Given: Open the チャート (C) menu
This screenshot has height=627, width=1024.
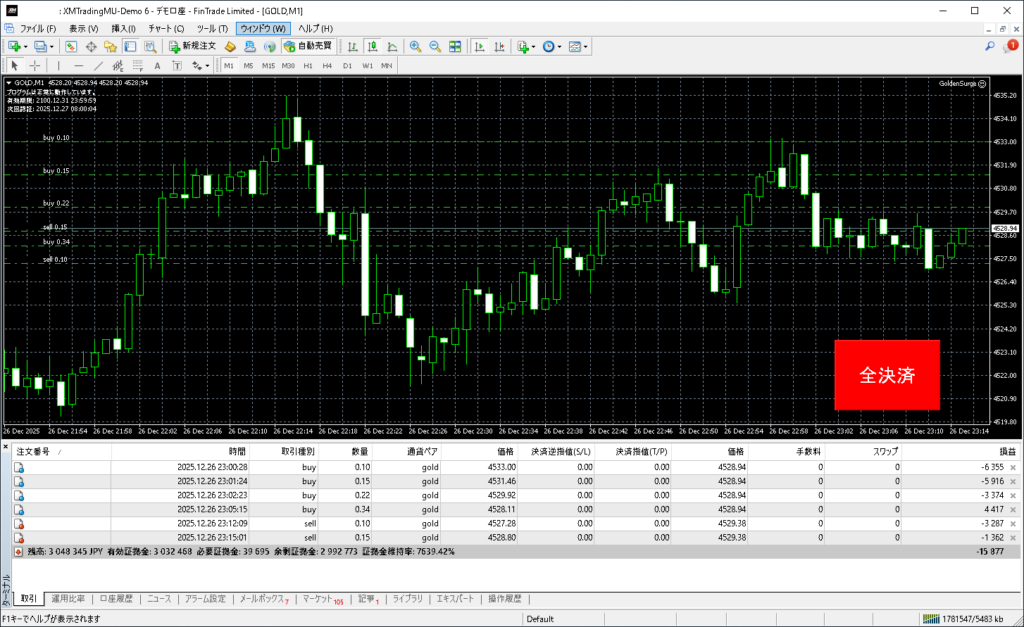Looking at the screenshot, I should pyautogui.click(x=165, y=28).
